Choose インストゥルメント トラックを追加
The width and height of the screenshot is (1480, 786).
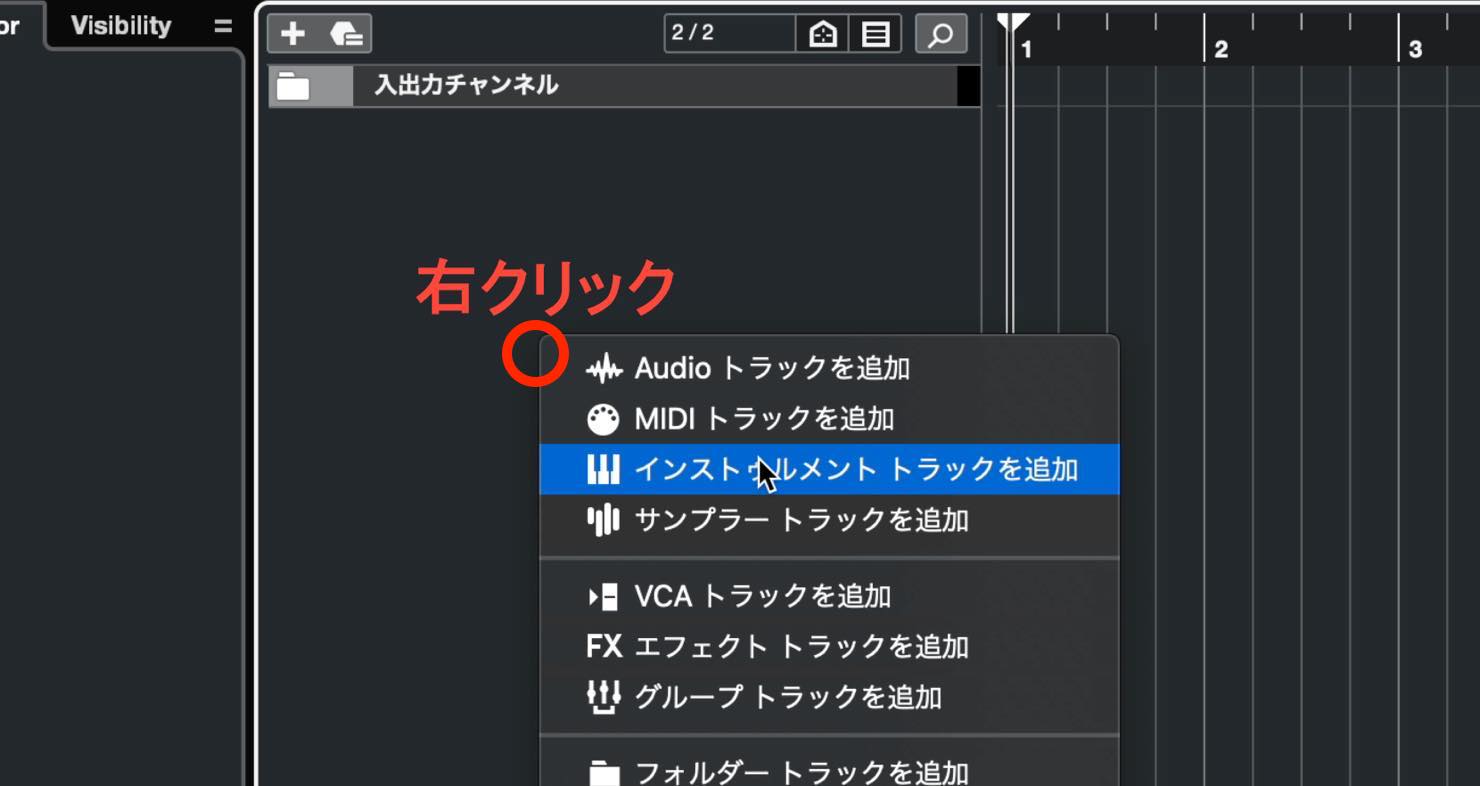(829, 469)
